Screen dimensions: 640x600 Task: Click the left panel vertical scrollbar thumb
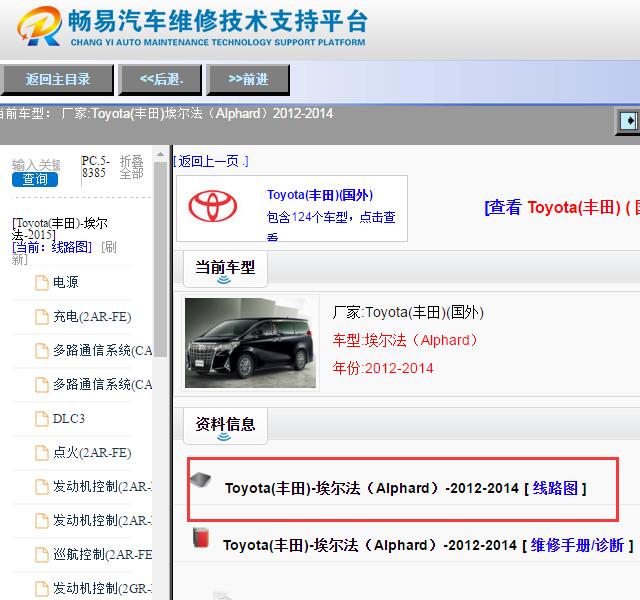[160, 259]
